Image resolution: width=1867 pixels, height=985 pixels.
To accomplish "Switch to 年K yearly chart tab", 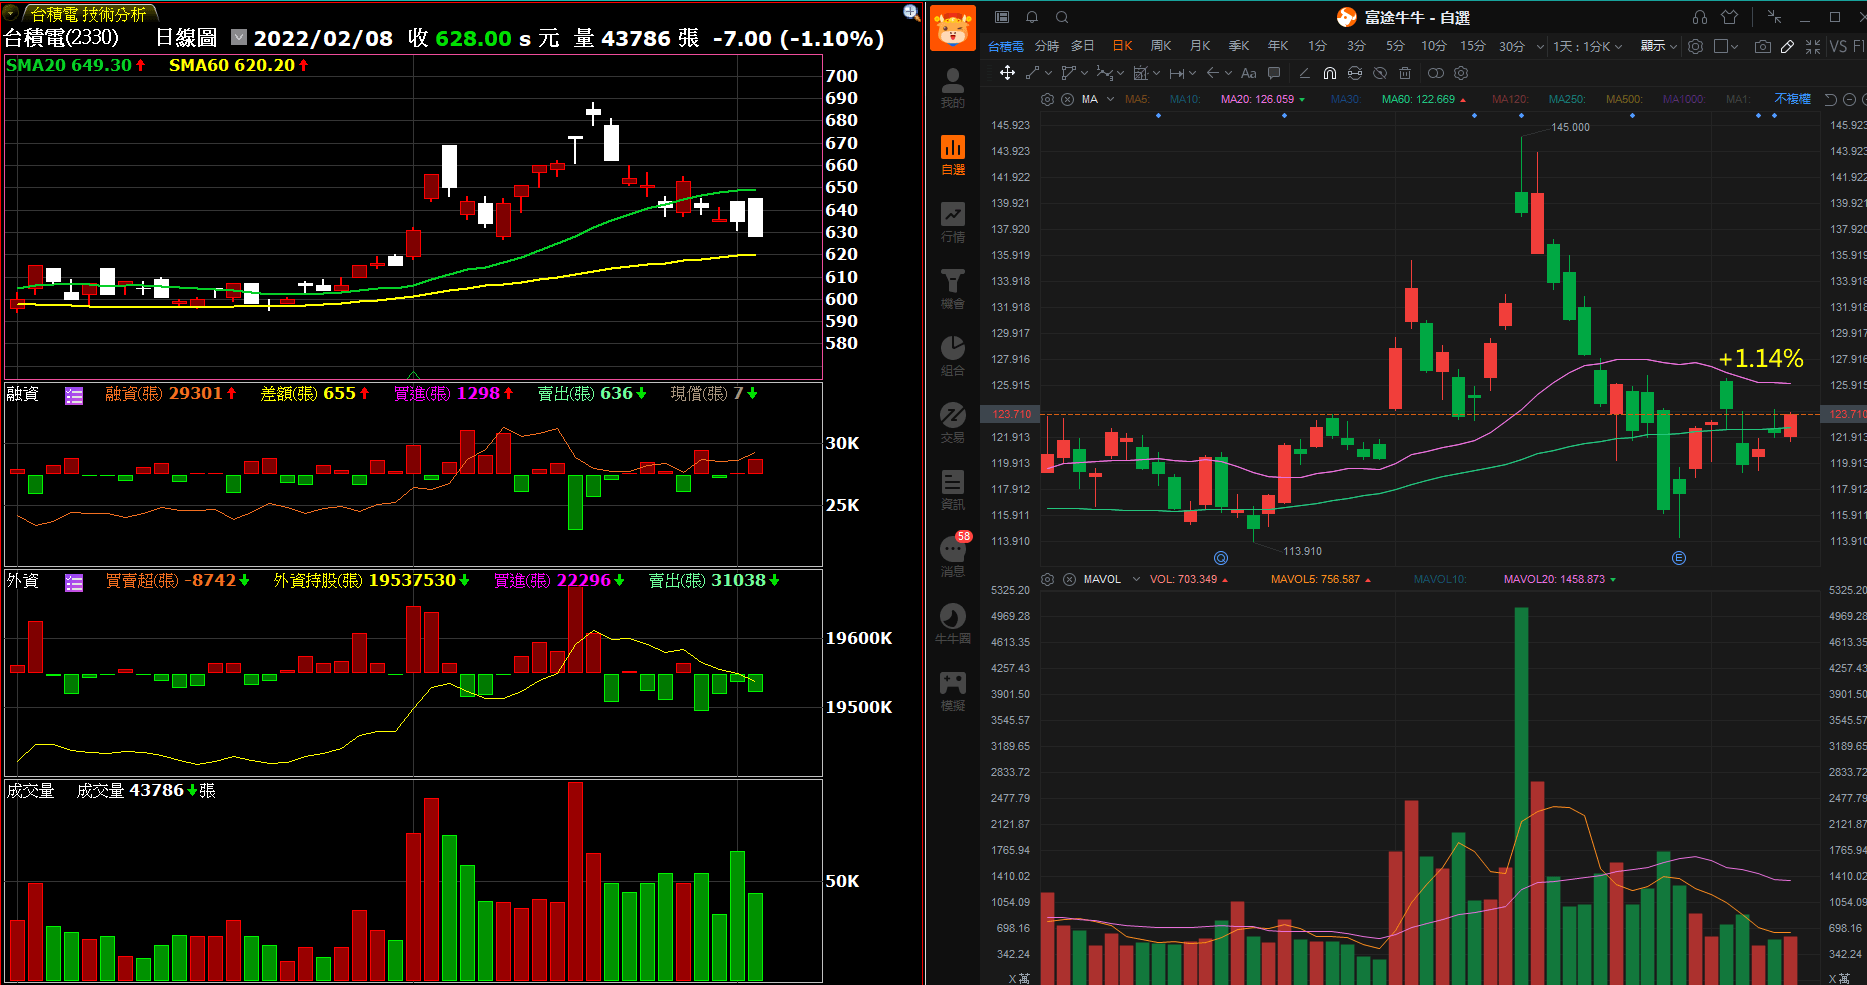I will pyautogui.click(x=1278, y=46).
